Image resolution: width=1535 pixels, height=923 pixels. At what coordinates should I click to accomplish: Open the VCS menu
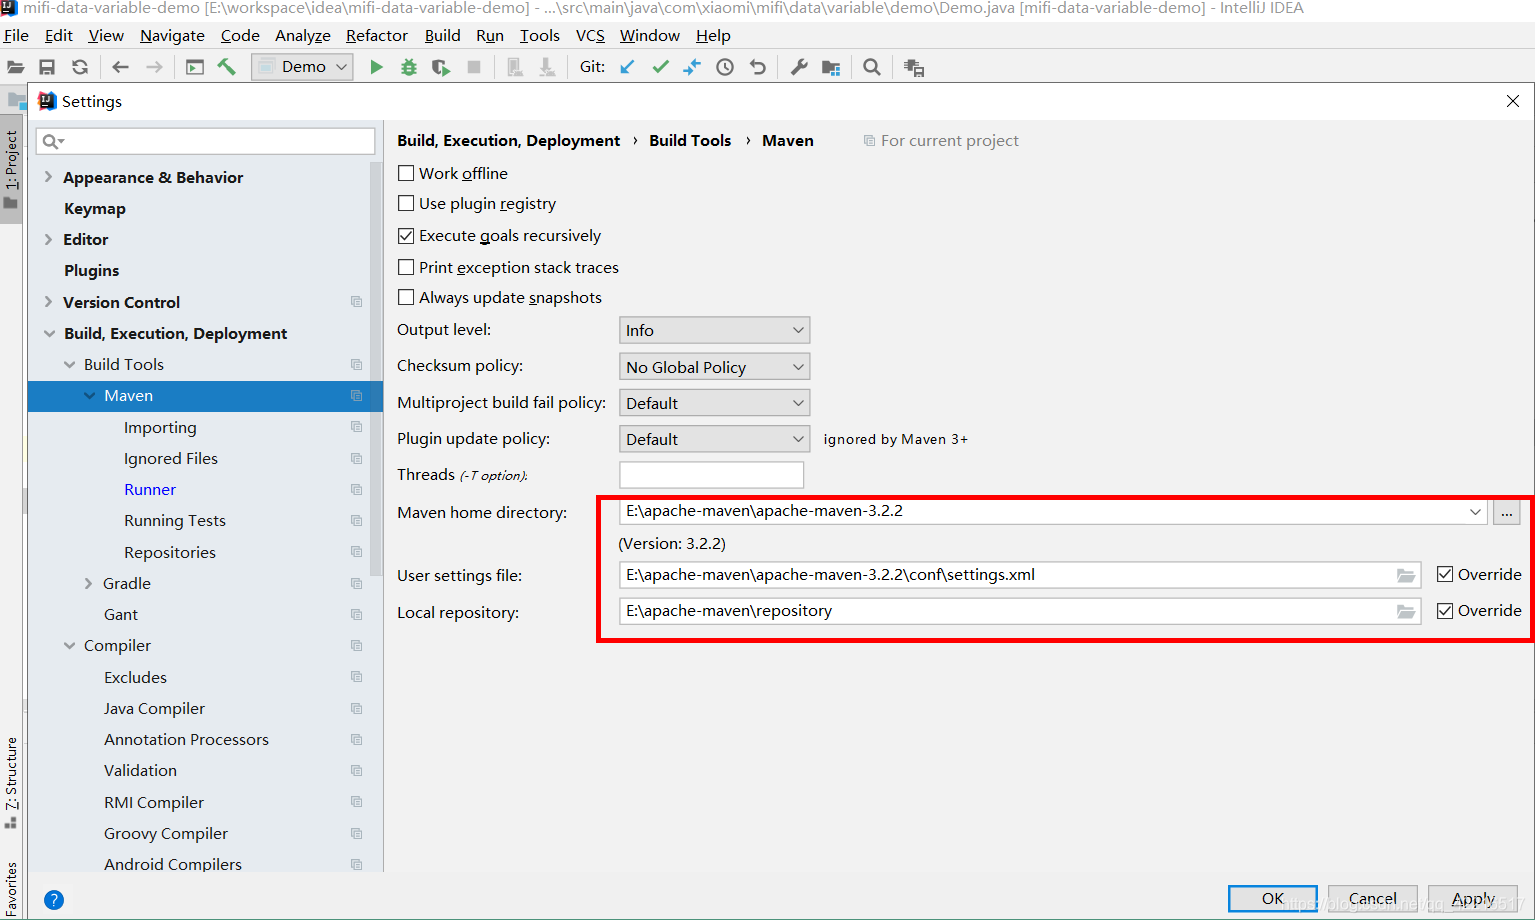[x=590, y=35]
